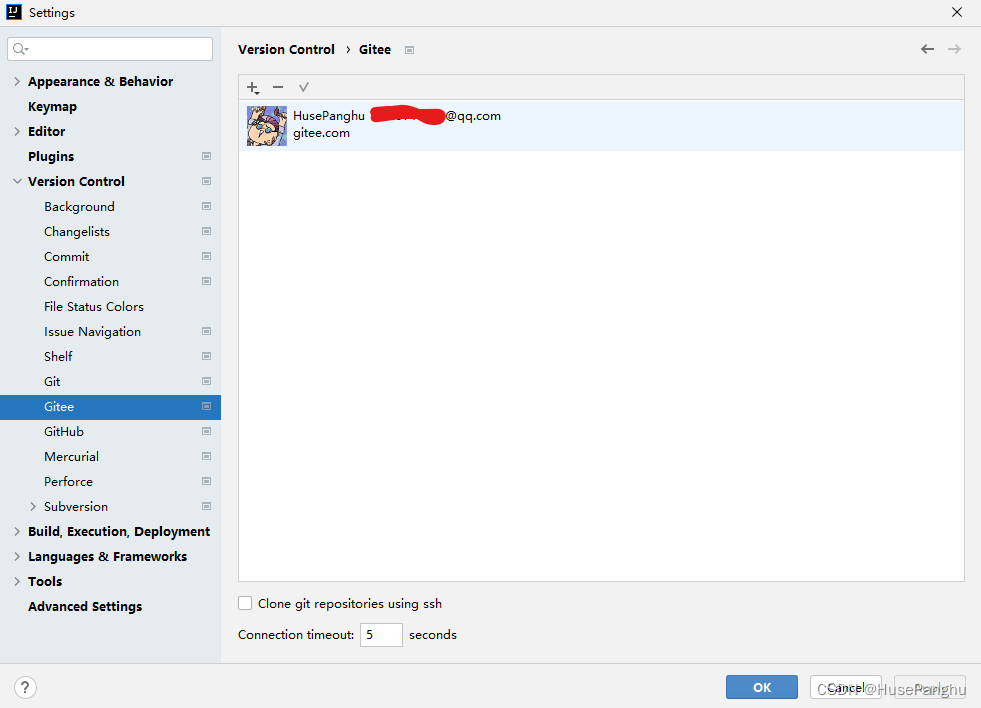981x708 pixels.
Task: Add a new Gitee account with plus icon
Action: pyautogui.click(x=252, y=88)
